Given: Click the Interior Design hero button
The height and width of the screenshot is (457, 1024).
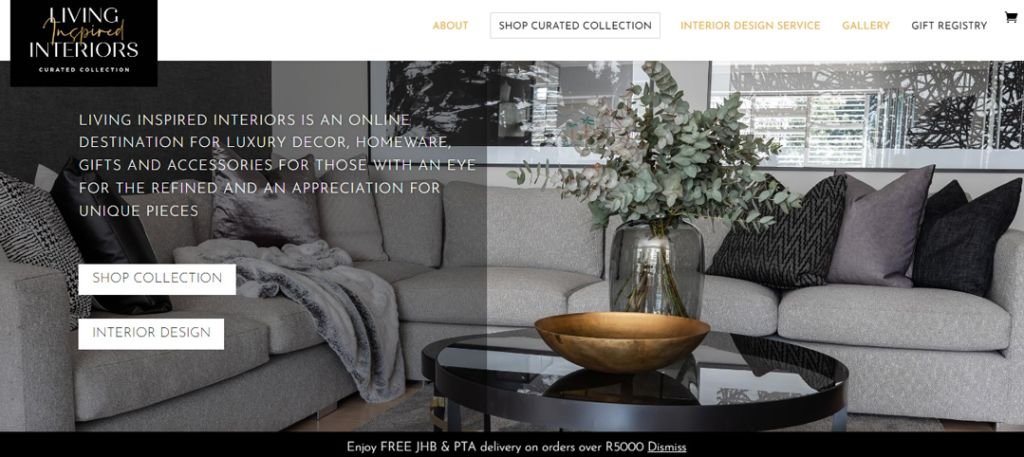Looking at the screenshot, I should click(x=151, y=334).
